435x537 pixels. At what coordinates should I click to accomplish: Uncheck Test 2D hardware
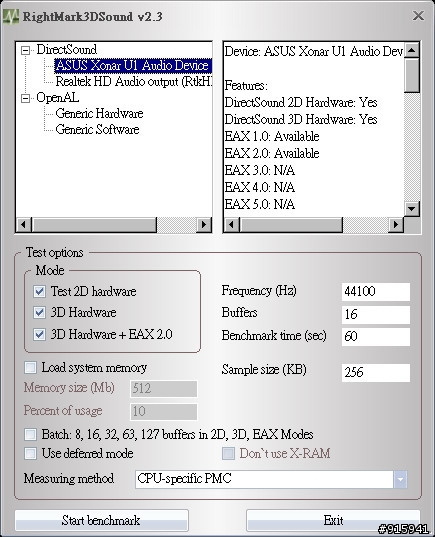39,291
